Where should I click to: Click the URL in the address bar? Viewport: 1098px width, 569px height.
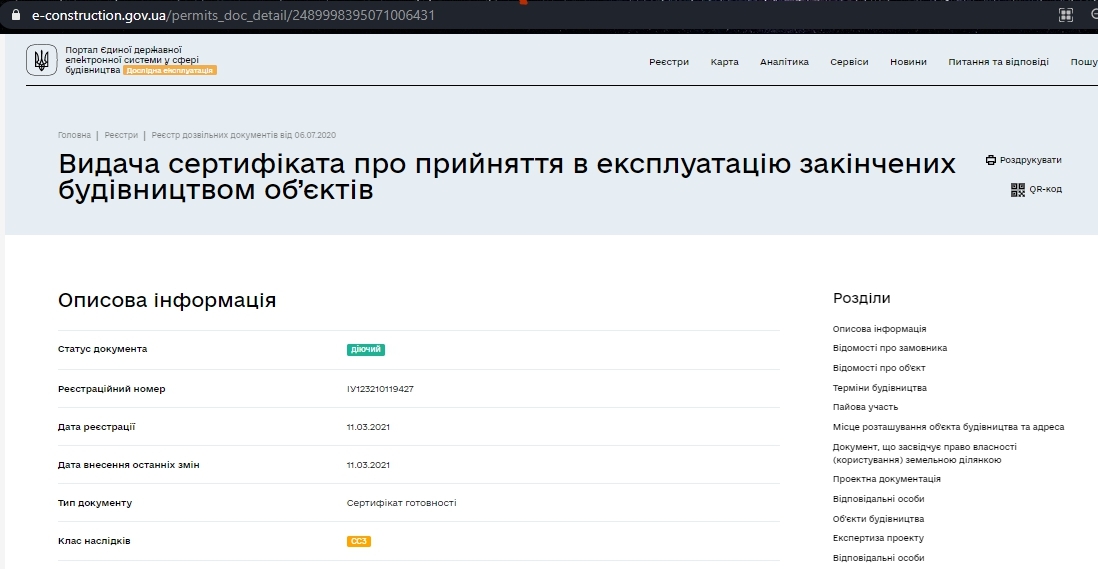click(x=233, y=15)
